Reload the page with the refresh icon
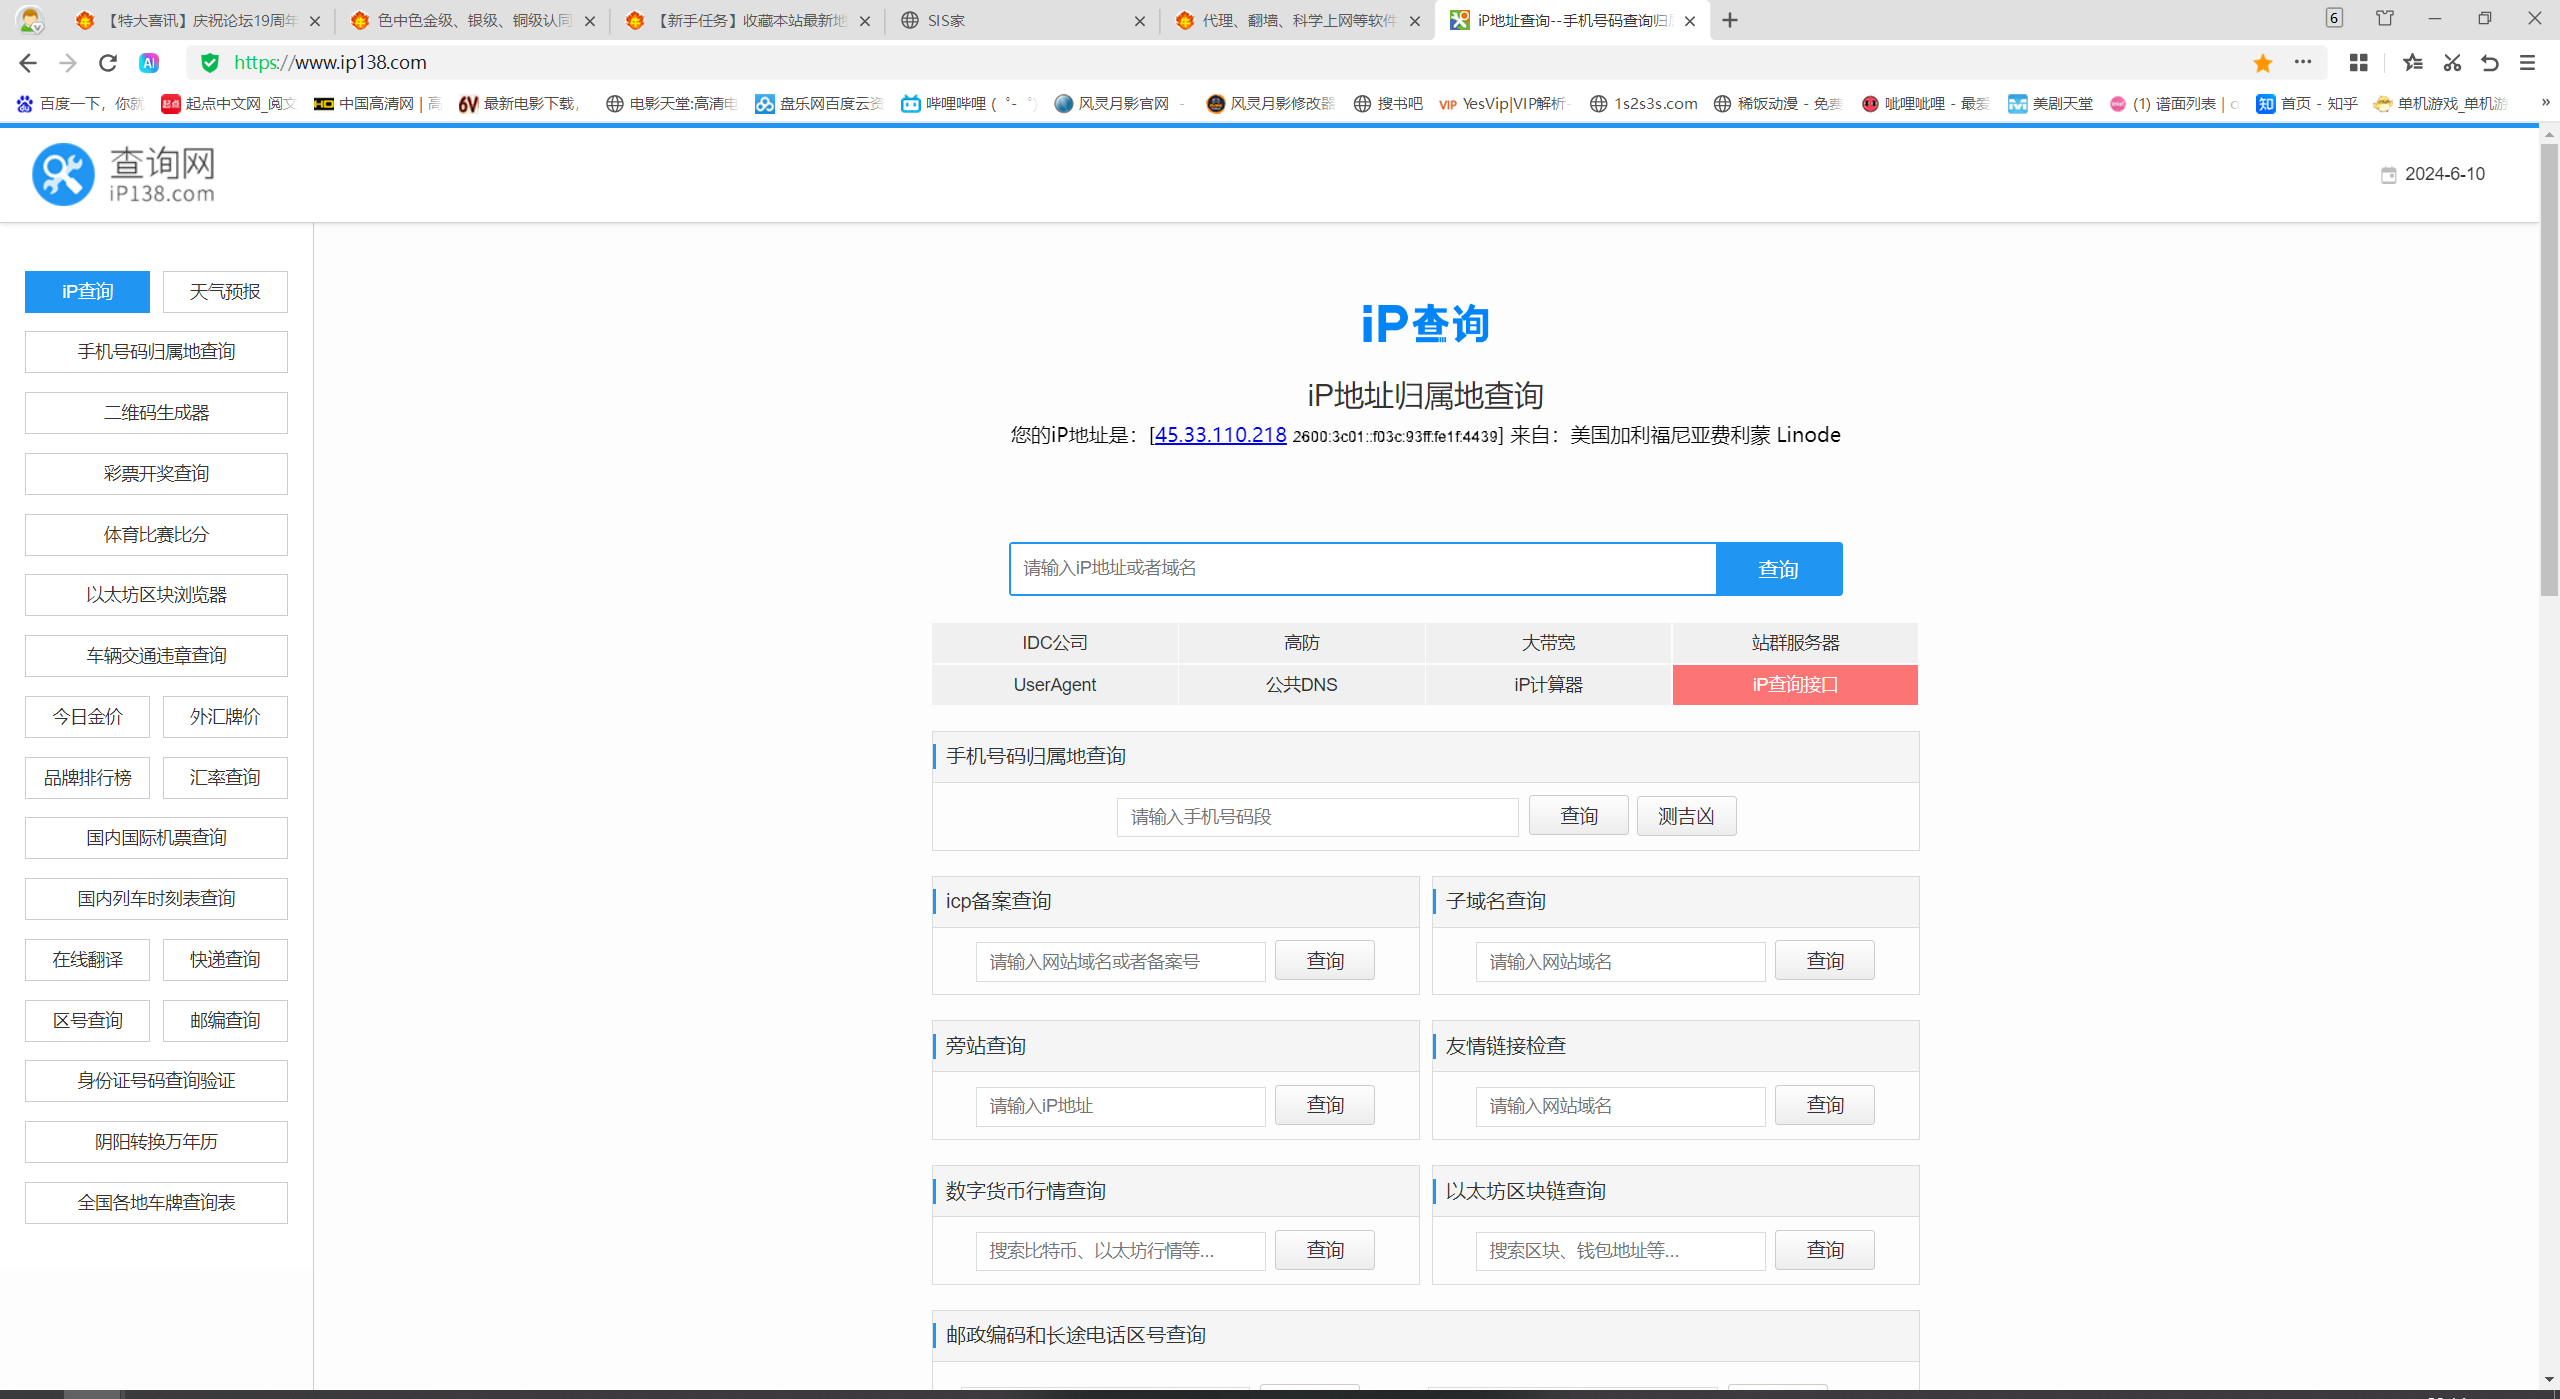The image size is (2560, 1399). point(108,63)
